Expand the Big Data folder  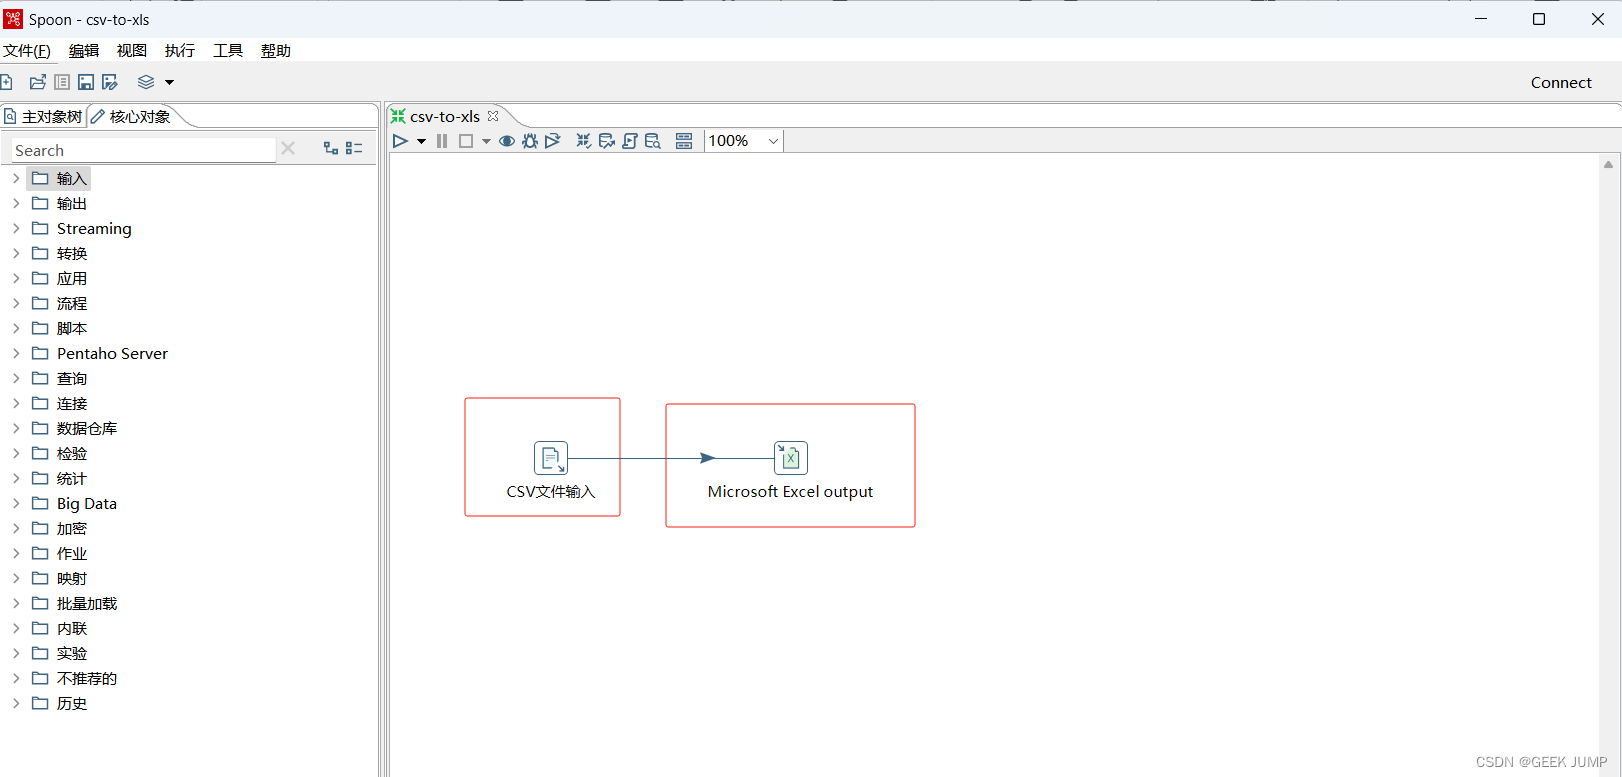point(16,503)
